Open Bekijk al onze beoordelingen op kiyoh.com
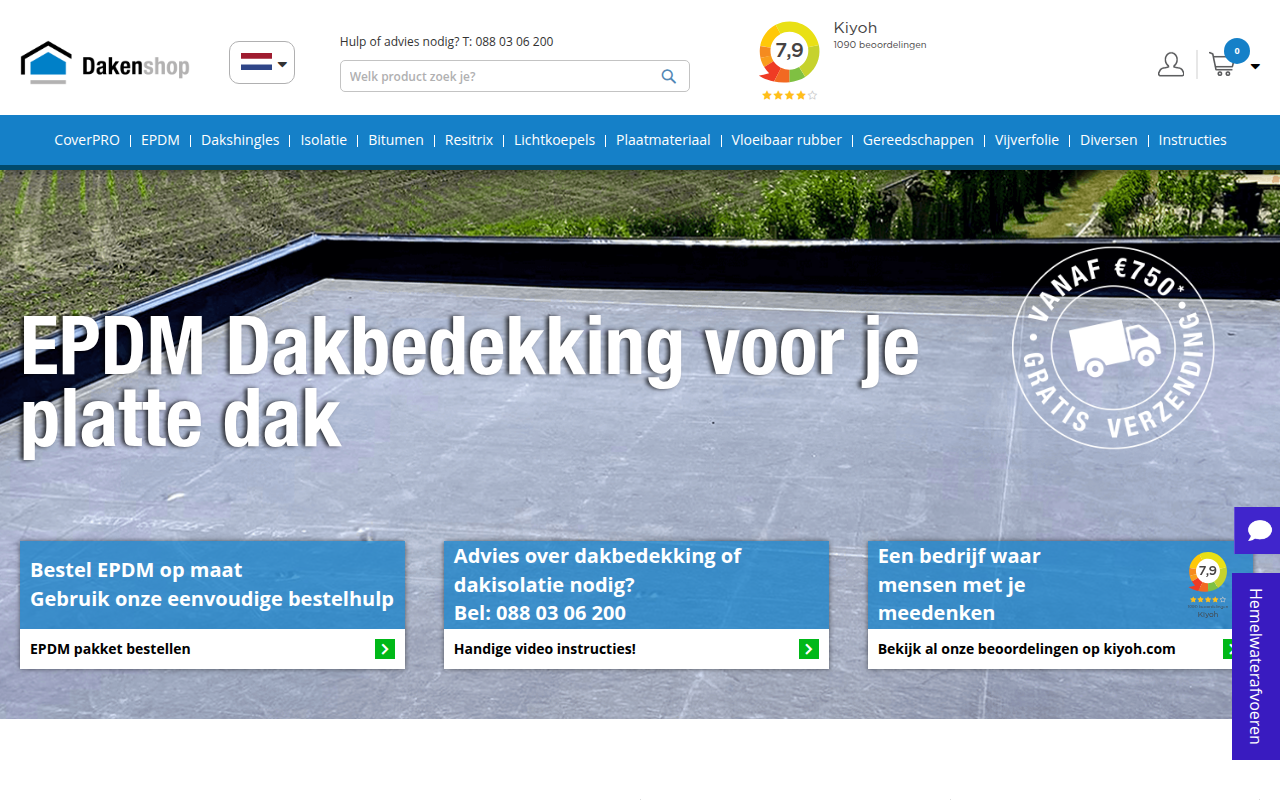 click(1027, 649)
